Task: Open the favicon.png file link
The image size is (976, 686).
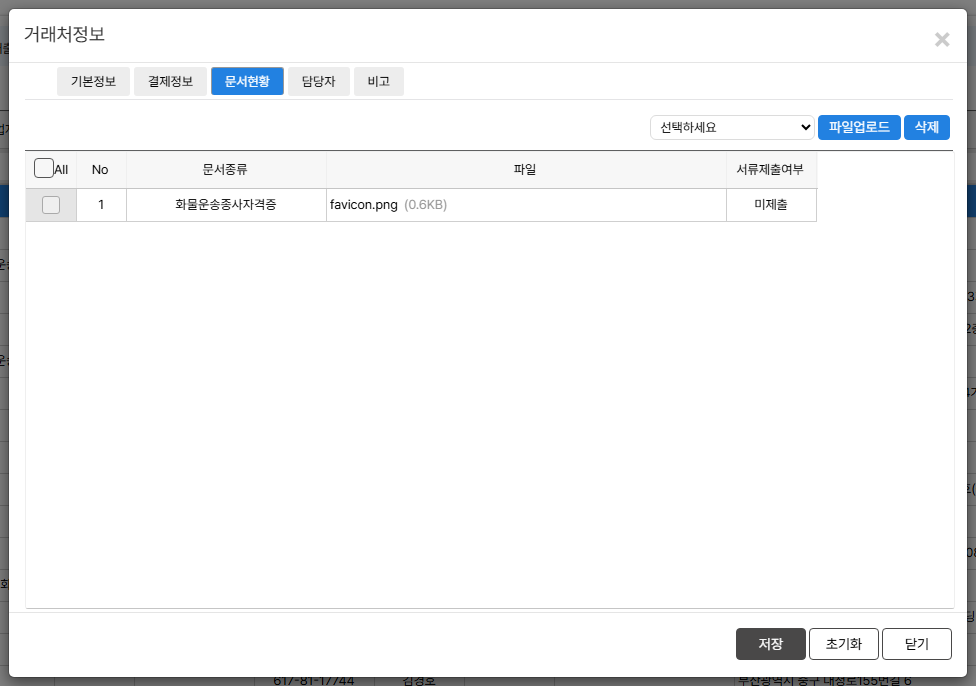Action: (x=364, y=205)
